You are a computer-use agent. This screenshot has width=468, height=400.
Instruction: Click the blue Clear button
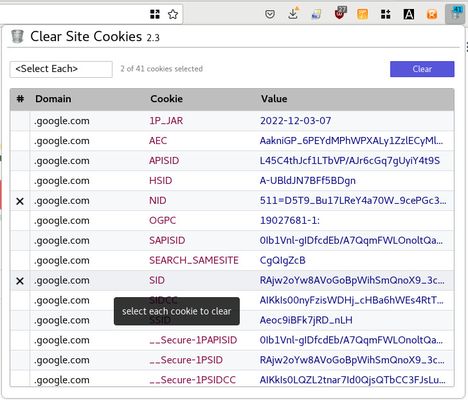[x=422, y=69]
